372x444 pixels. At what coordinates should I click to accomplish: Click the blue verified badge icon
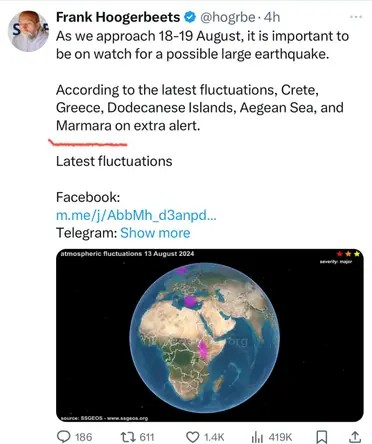[x=190, y=17]
